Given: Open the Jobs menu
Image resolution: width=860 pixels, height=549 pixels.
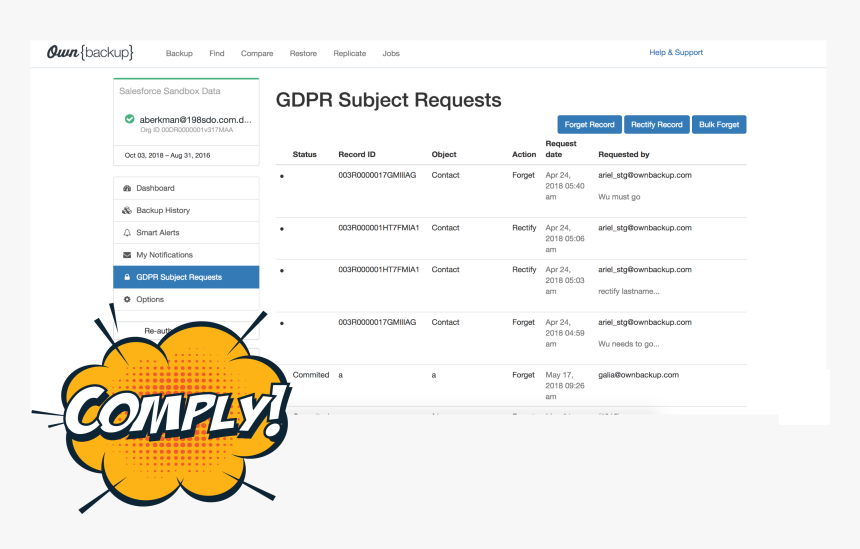Looking at the screenshot, I should (391, 53).
